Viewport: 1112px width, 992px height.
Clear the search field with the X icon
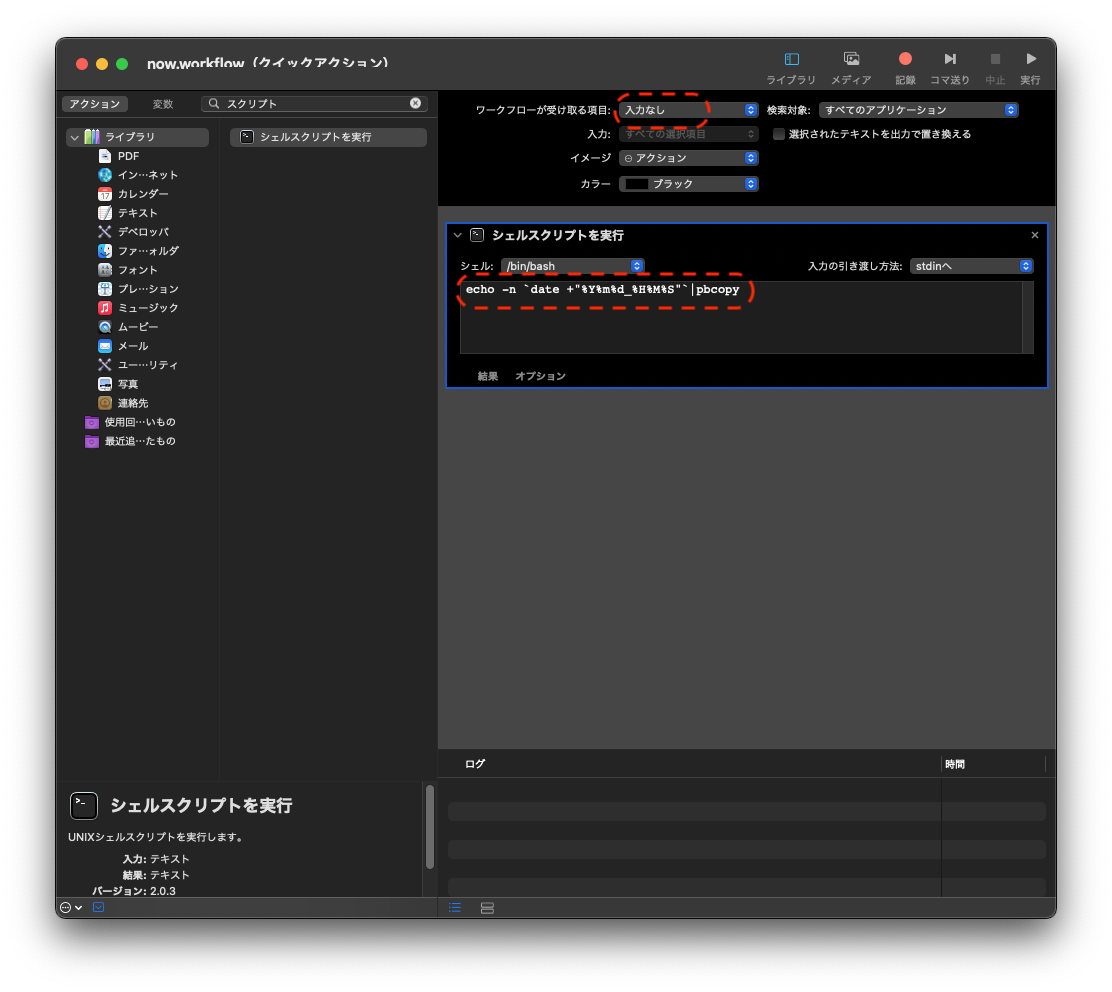pyautogui.click(x=416, y=104)
